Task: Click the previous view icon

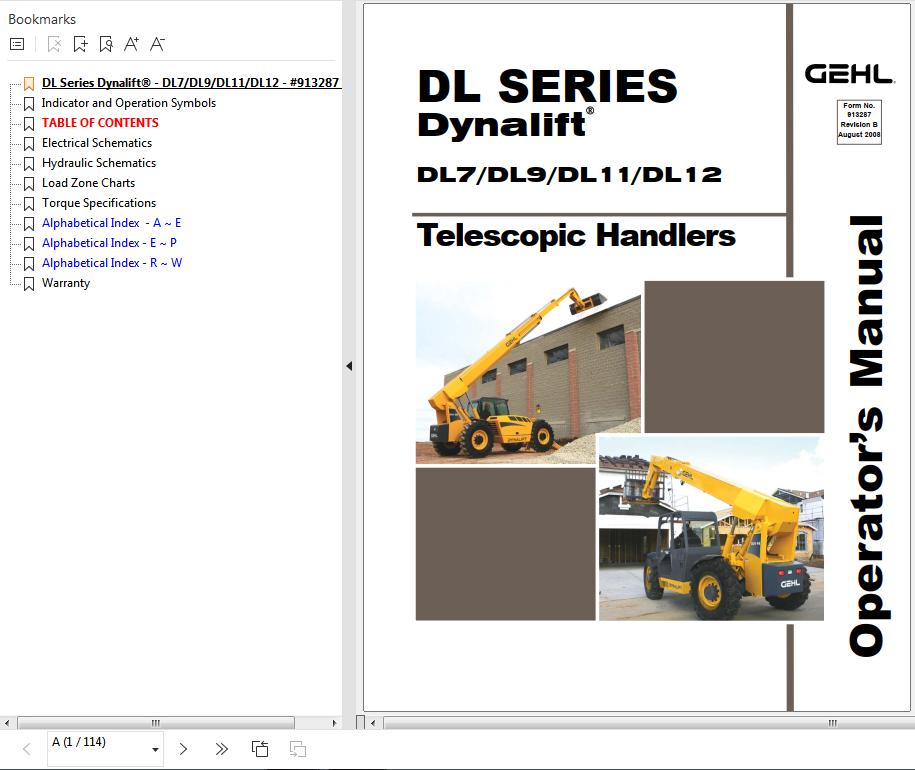Action: (260, 749)
